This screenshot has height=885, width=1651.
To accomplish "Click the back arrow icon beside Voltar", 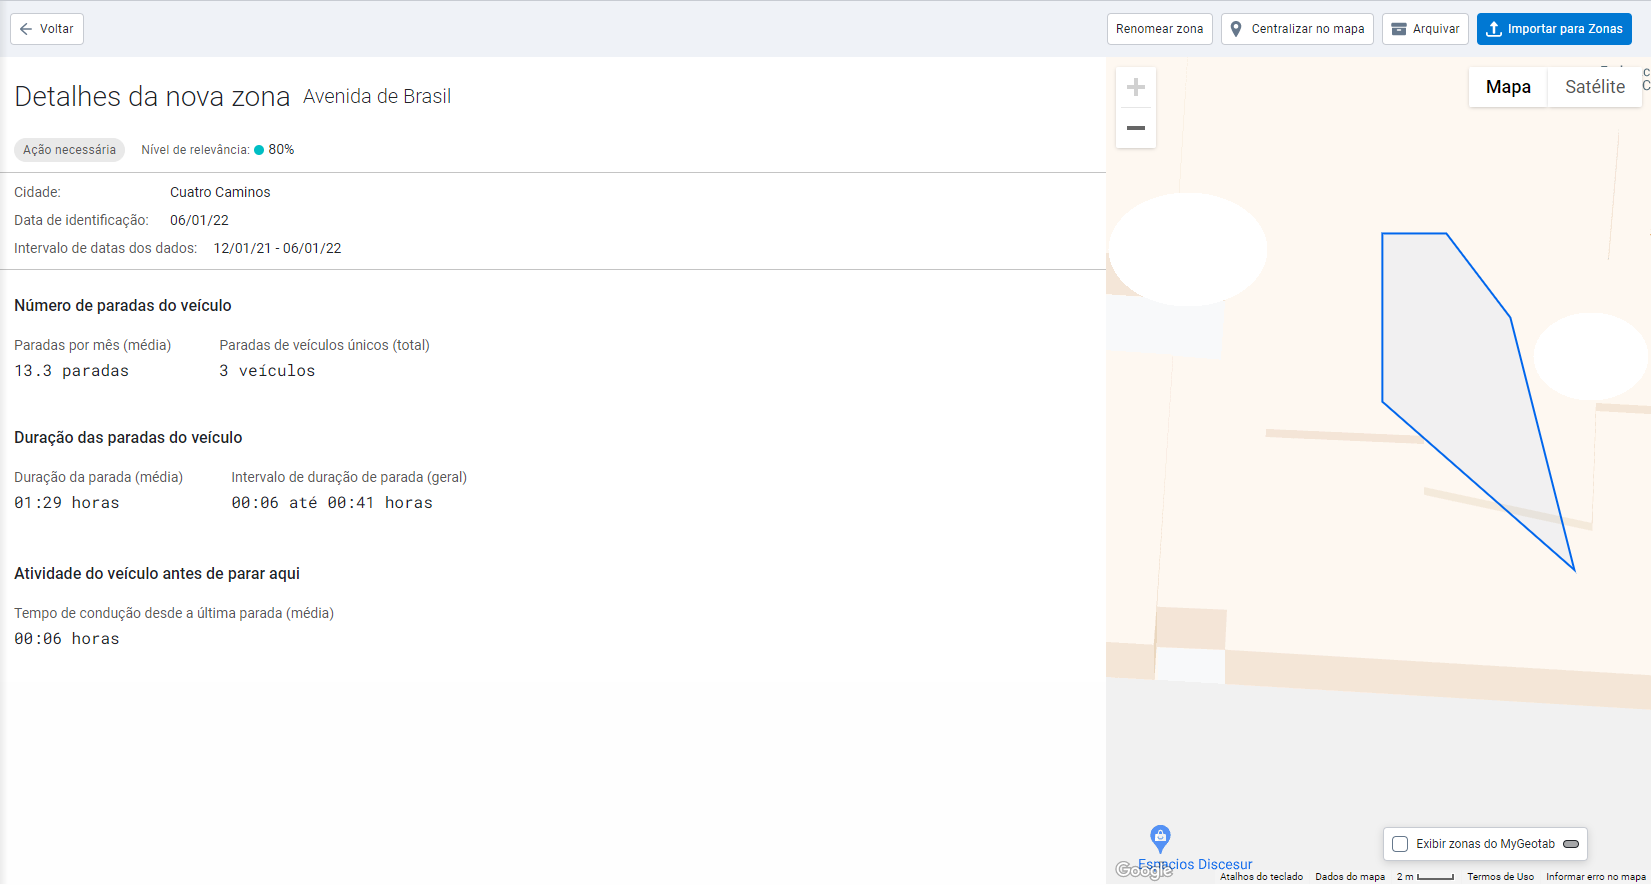I will [26, 29].
